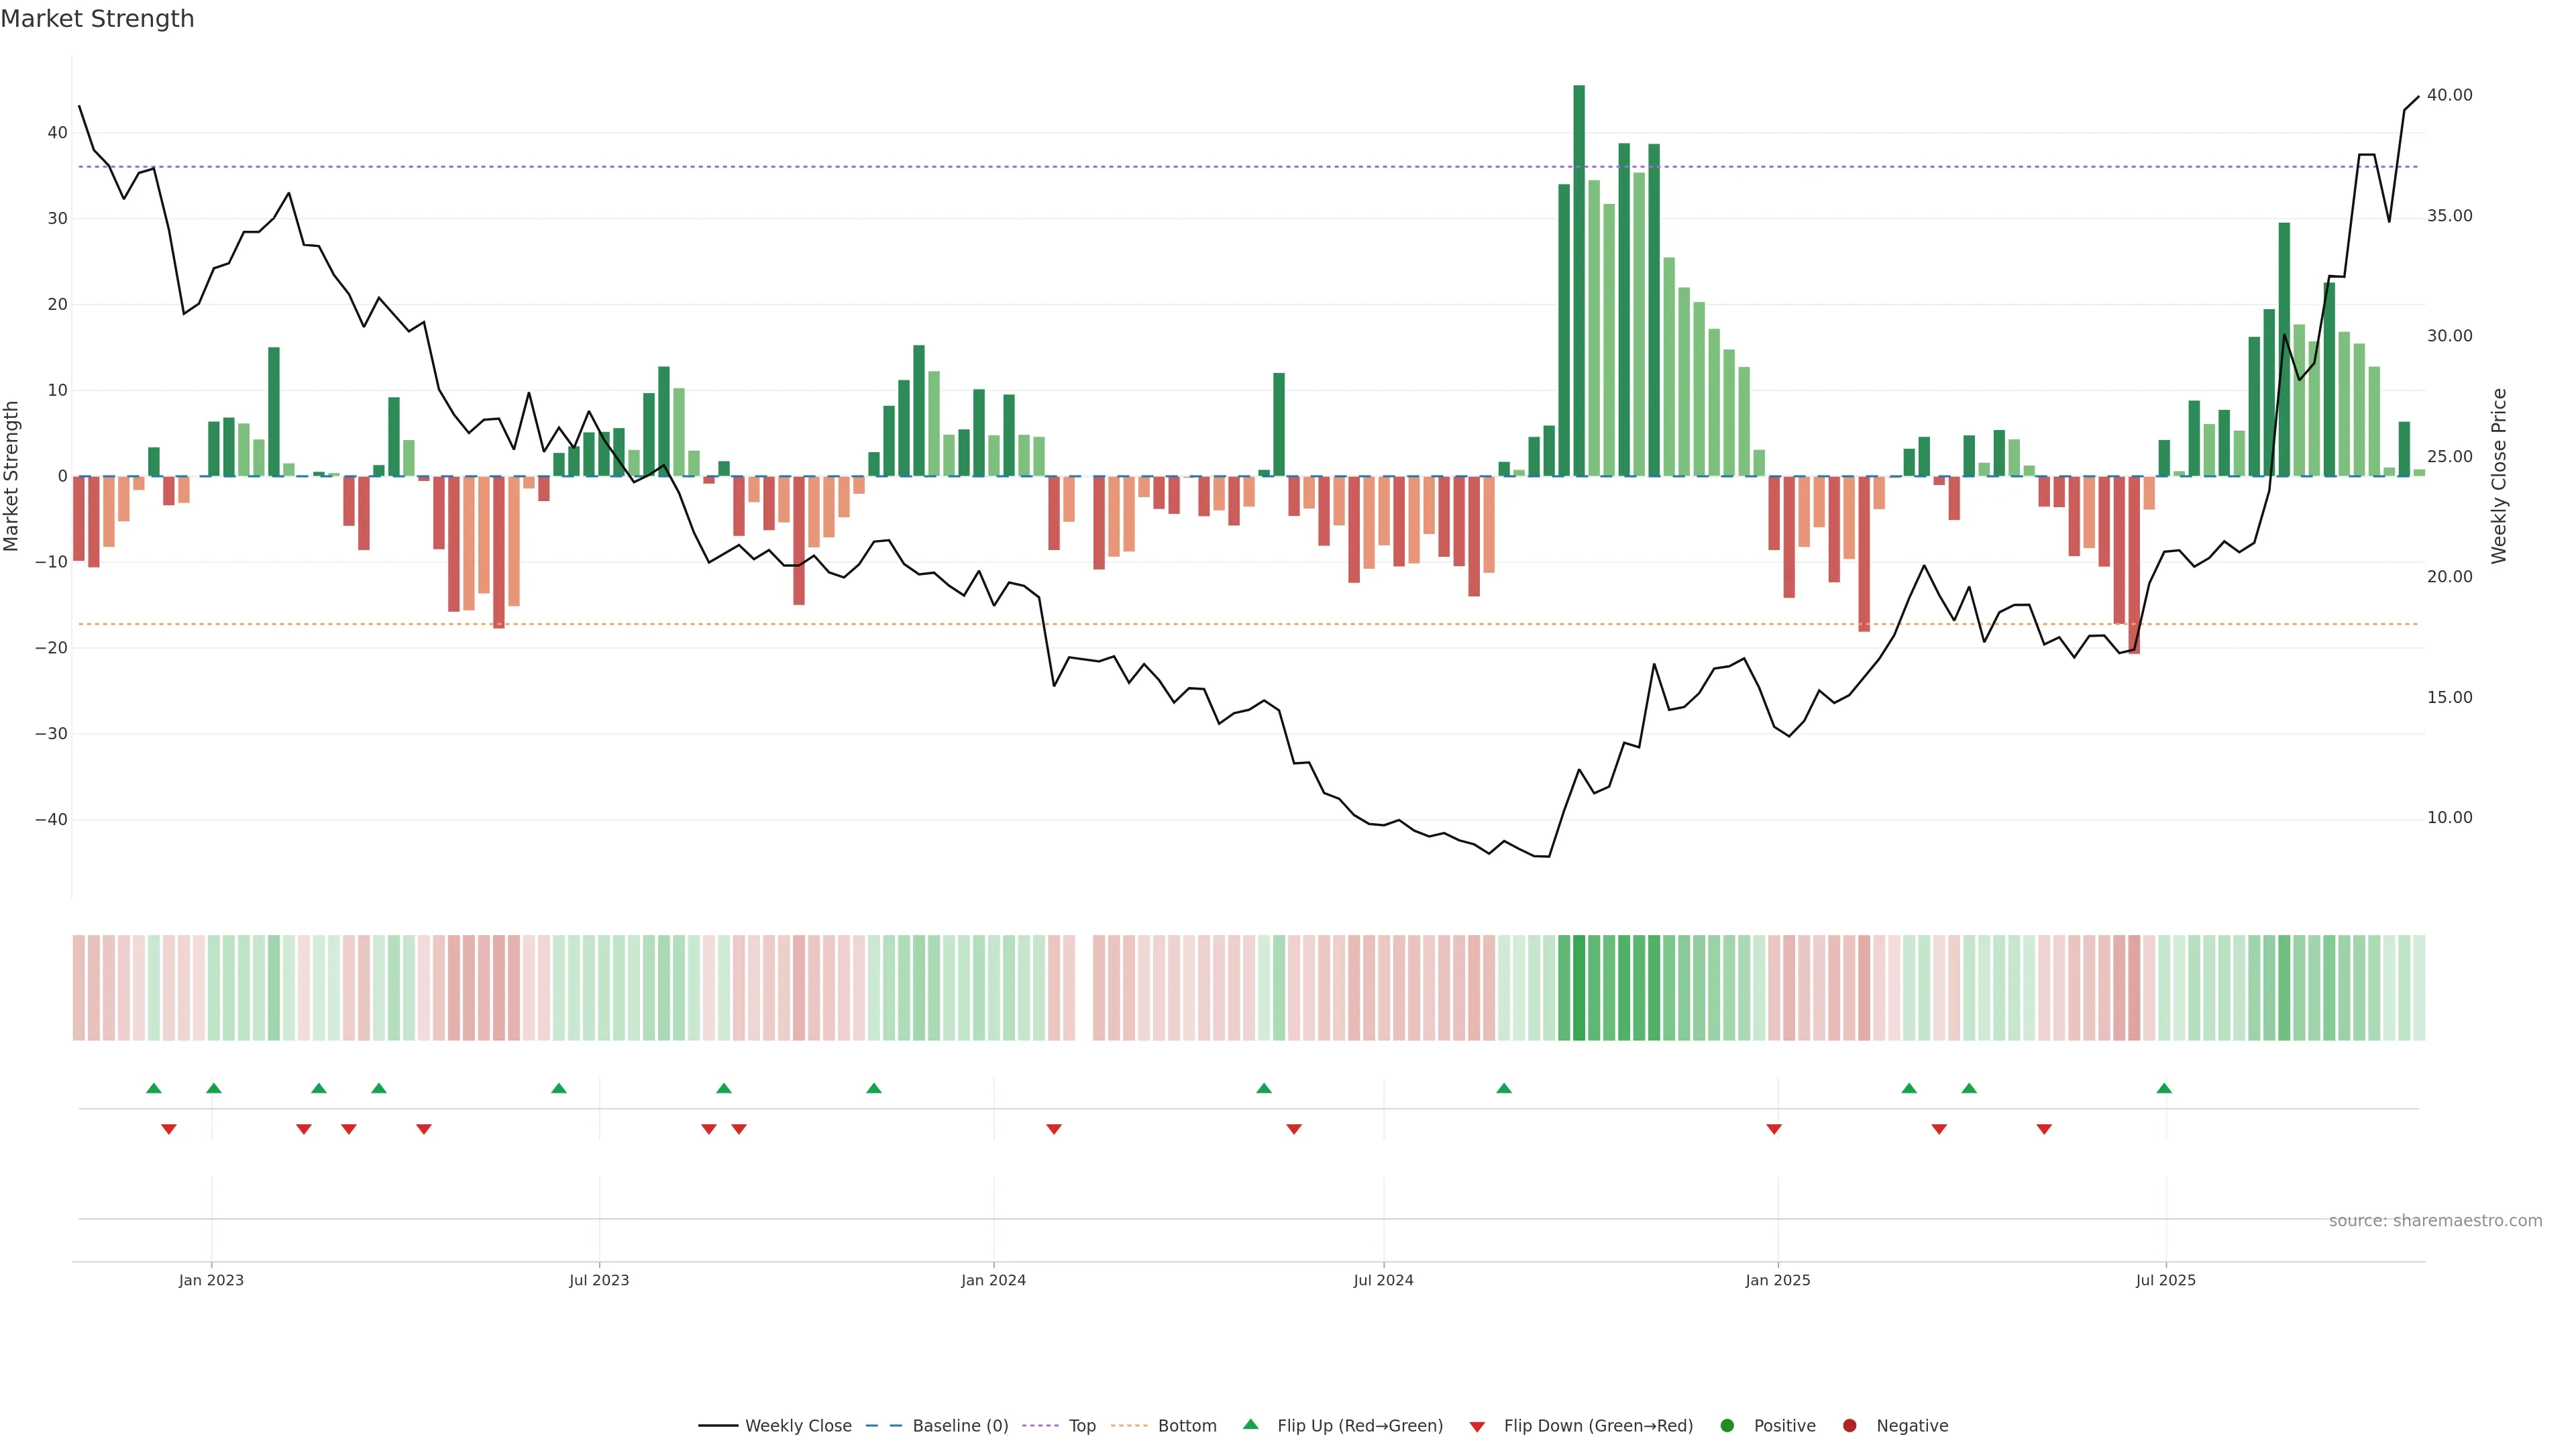Viewport: 2576px width, 1449px height.
Task: Click the first green flip-up triangle marker
Action: click(153, 1088)
